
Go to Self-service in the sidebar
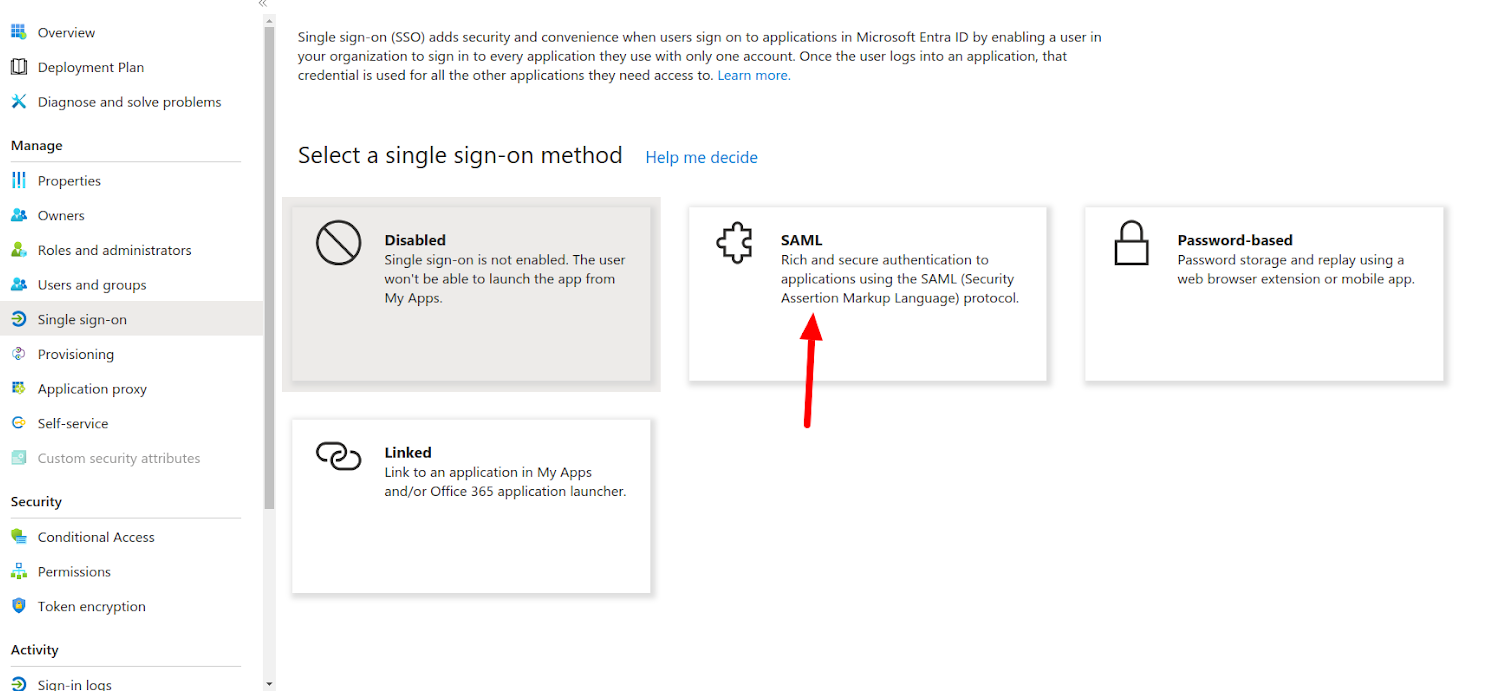coord(73,424)
